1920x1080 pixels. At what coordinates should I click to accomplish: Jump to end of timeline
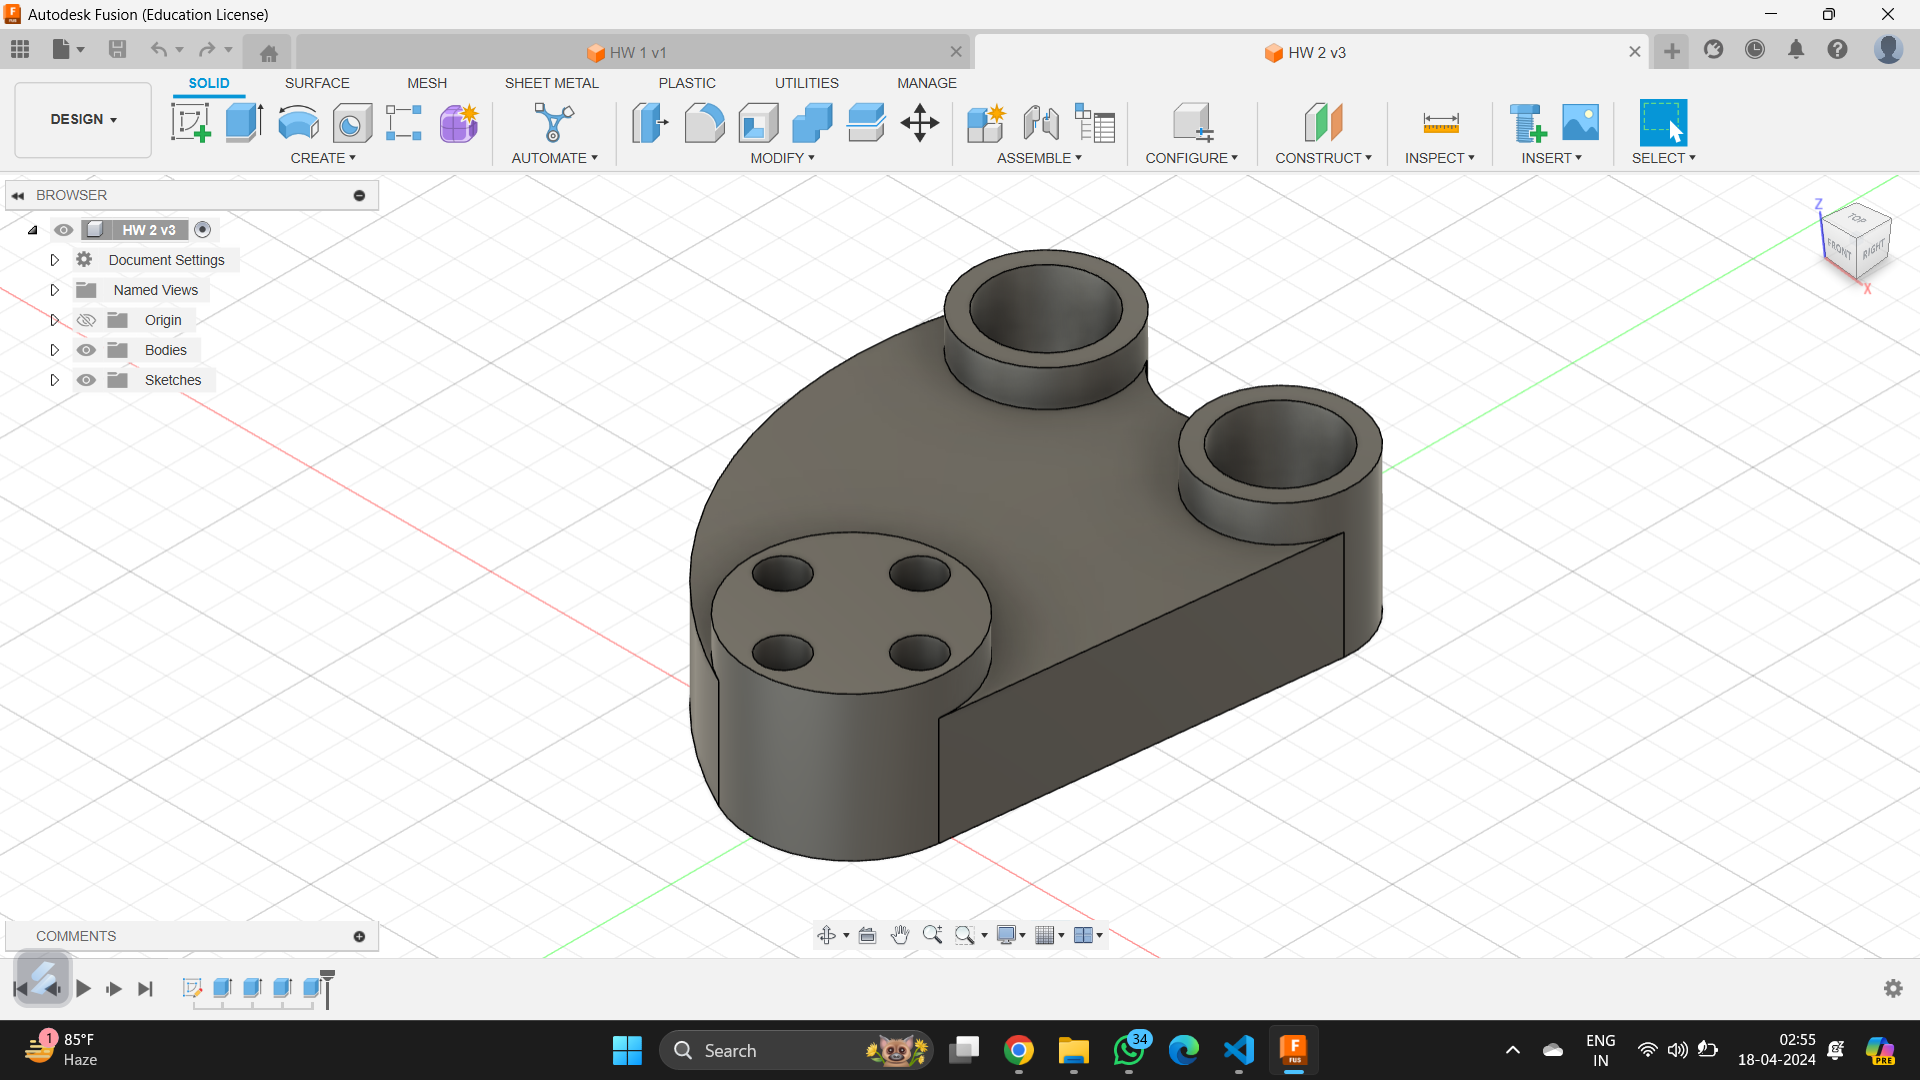[x=146, y=989]
